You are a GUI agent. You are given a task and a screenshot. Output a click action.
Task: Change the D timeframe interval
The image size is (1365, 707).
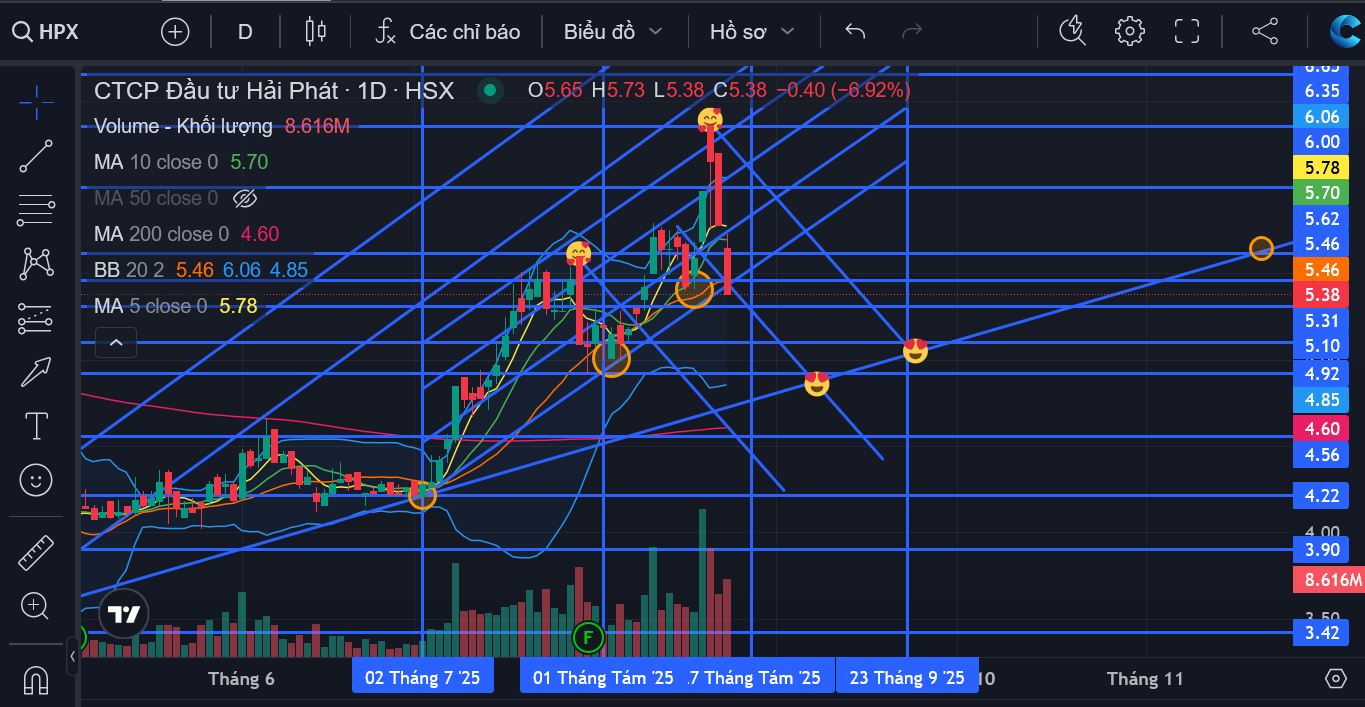[x=245, y=32]
